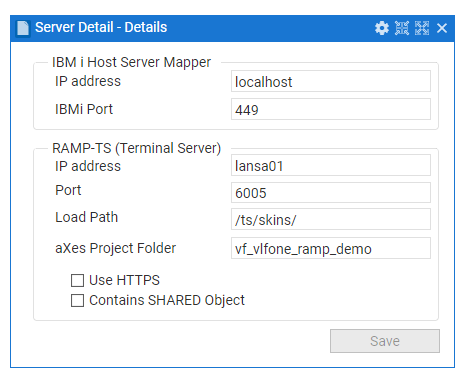Click the 'RAMP-TS (Terminal Server)' group title
This screenshot has height=378, width=465.
coord(137,148)
